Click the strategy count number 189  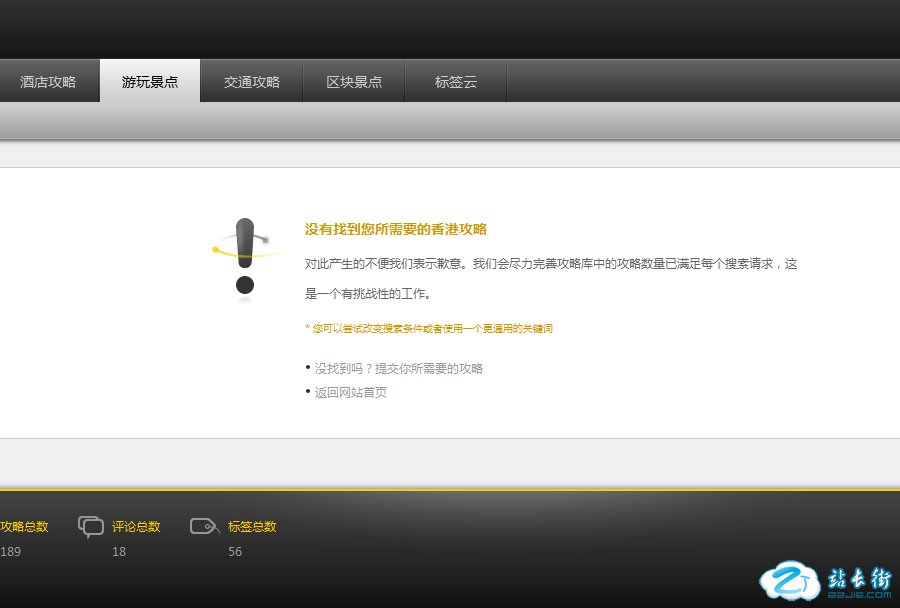pos(10,552)
